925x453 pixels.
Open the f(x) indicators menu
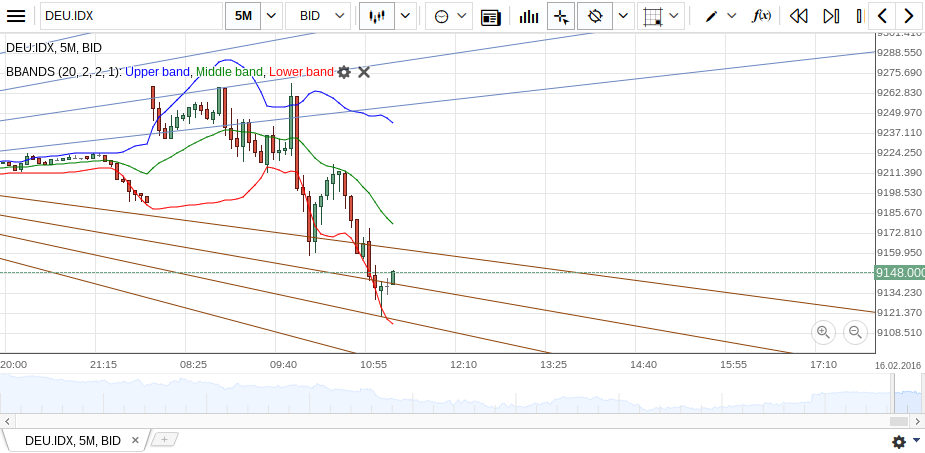click(x=761, y=16)
